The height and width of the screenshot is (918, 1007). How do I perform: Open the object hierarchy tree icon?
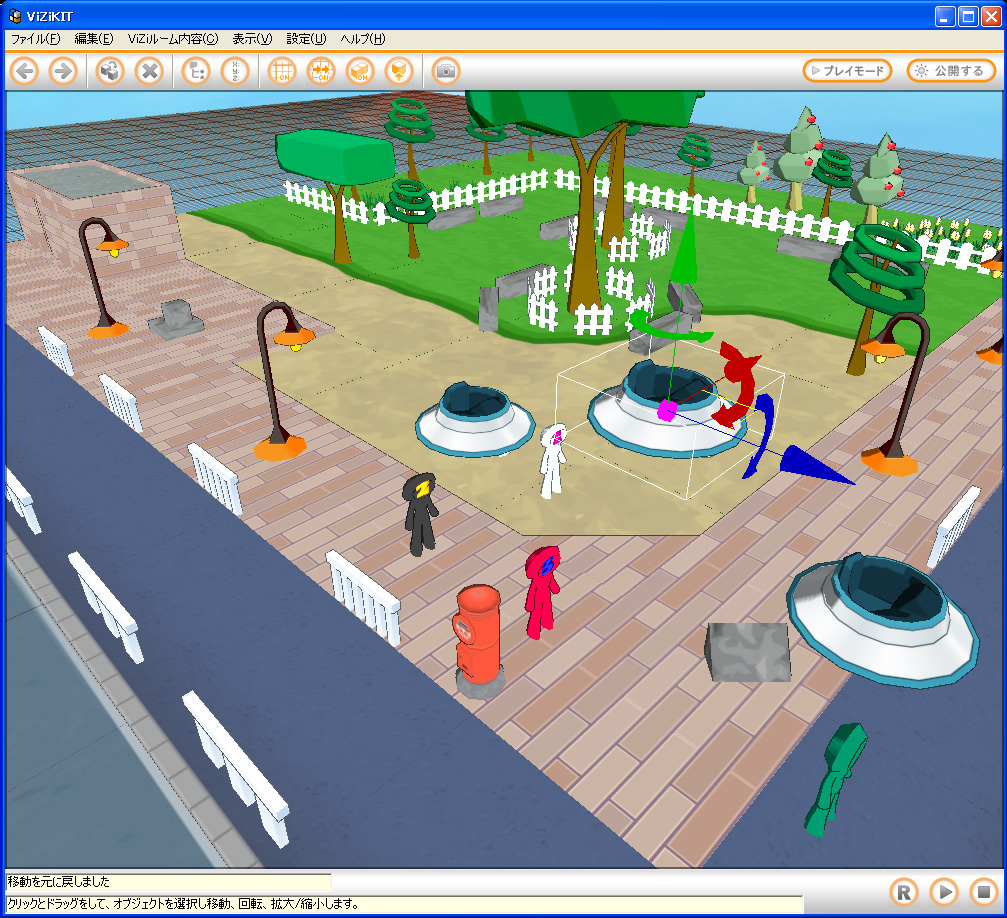click(x=197, y=71)
